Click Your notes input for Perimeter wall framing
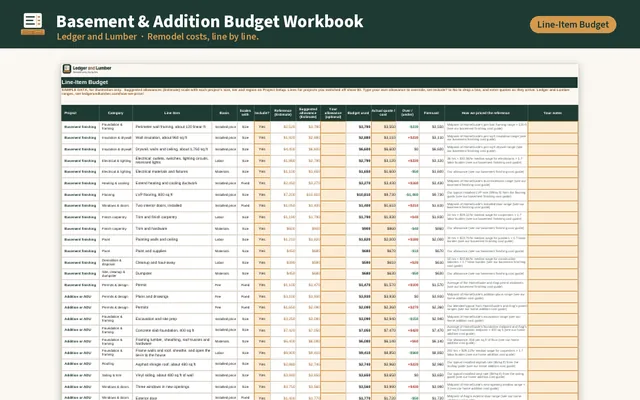640x400 pixels. pos(553,127)
